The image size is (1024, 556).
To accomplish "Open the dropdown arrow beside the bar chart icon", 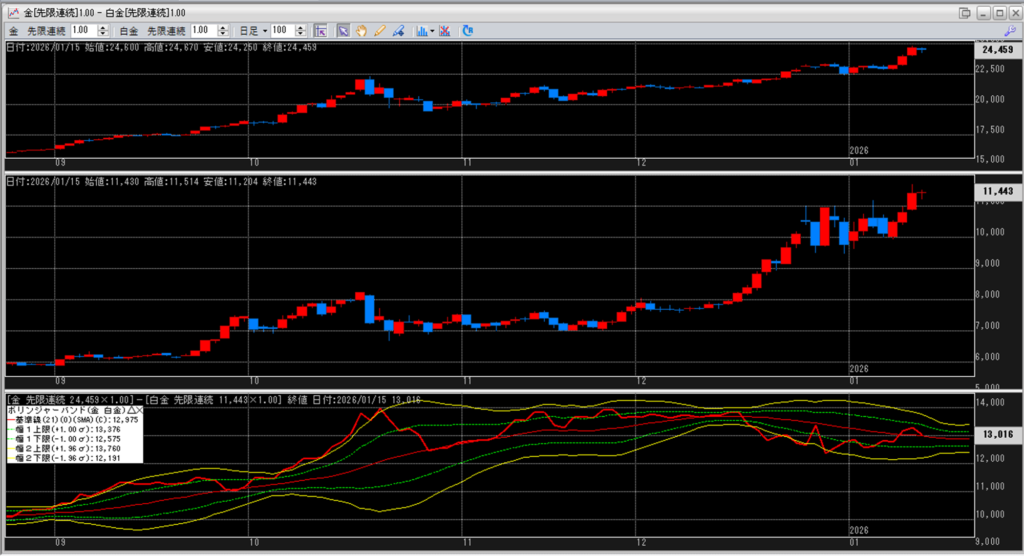I will 432,31.
